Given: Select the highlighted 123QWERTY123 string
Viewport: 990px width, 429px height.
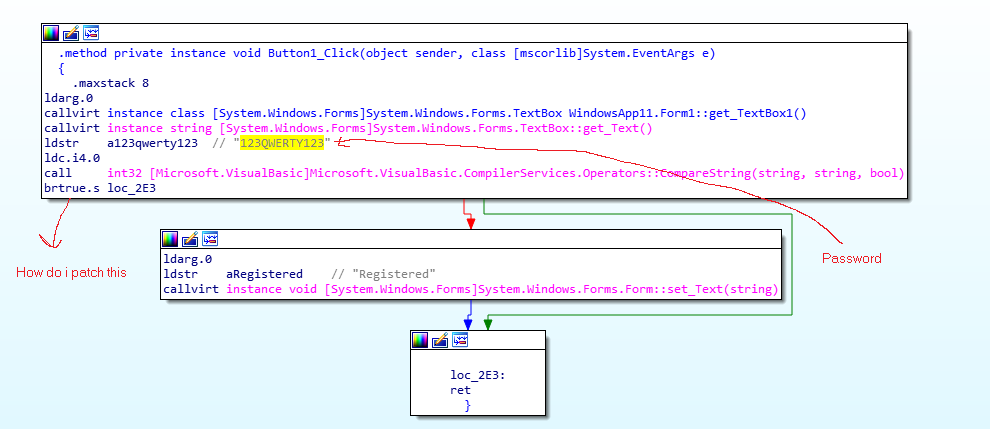Looking at the screenshot, I should click(282, 143).
